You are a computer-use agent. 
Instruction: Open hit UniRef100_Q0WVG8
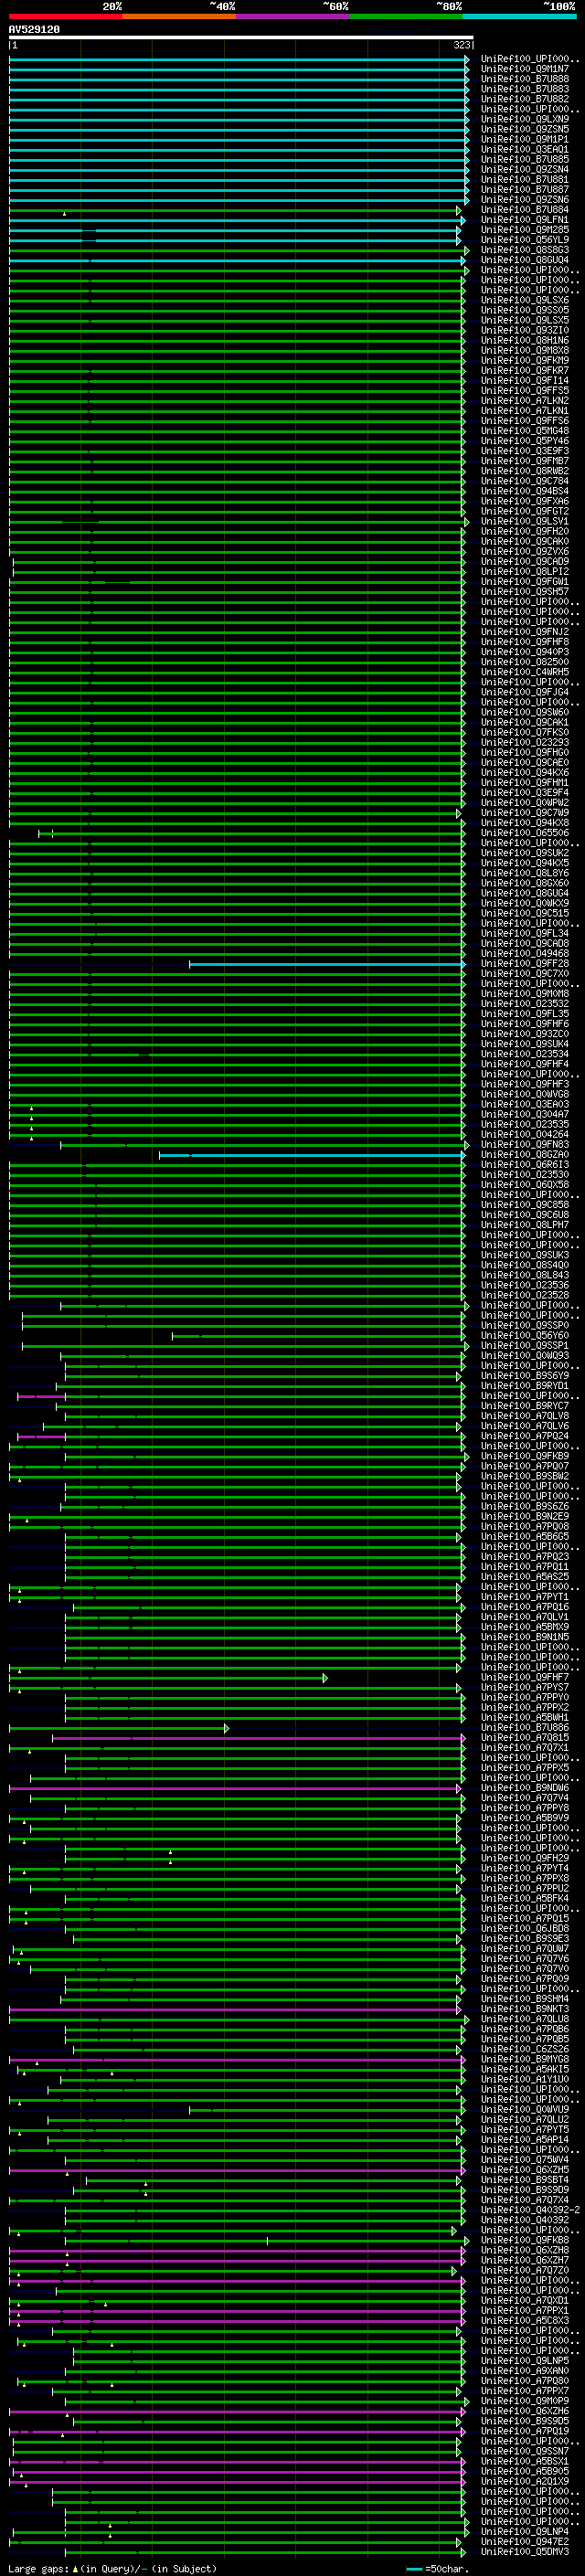pos(525,1095)
